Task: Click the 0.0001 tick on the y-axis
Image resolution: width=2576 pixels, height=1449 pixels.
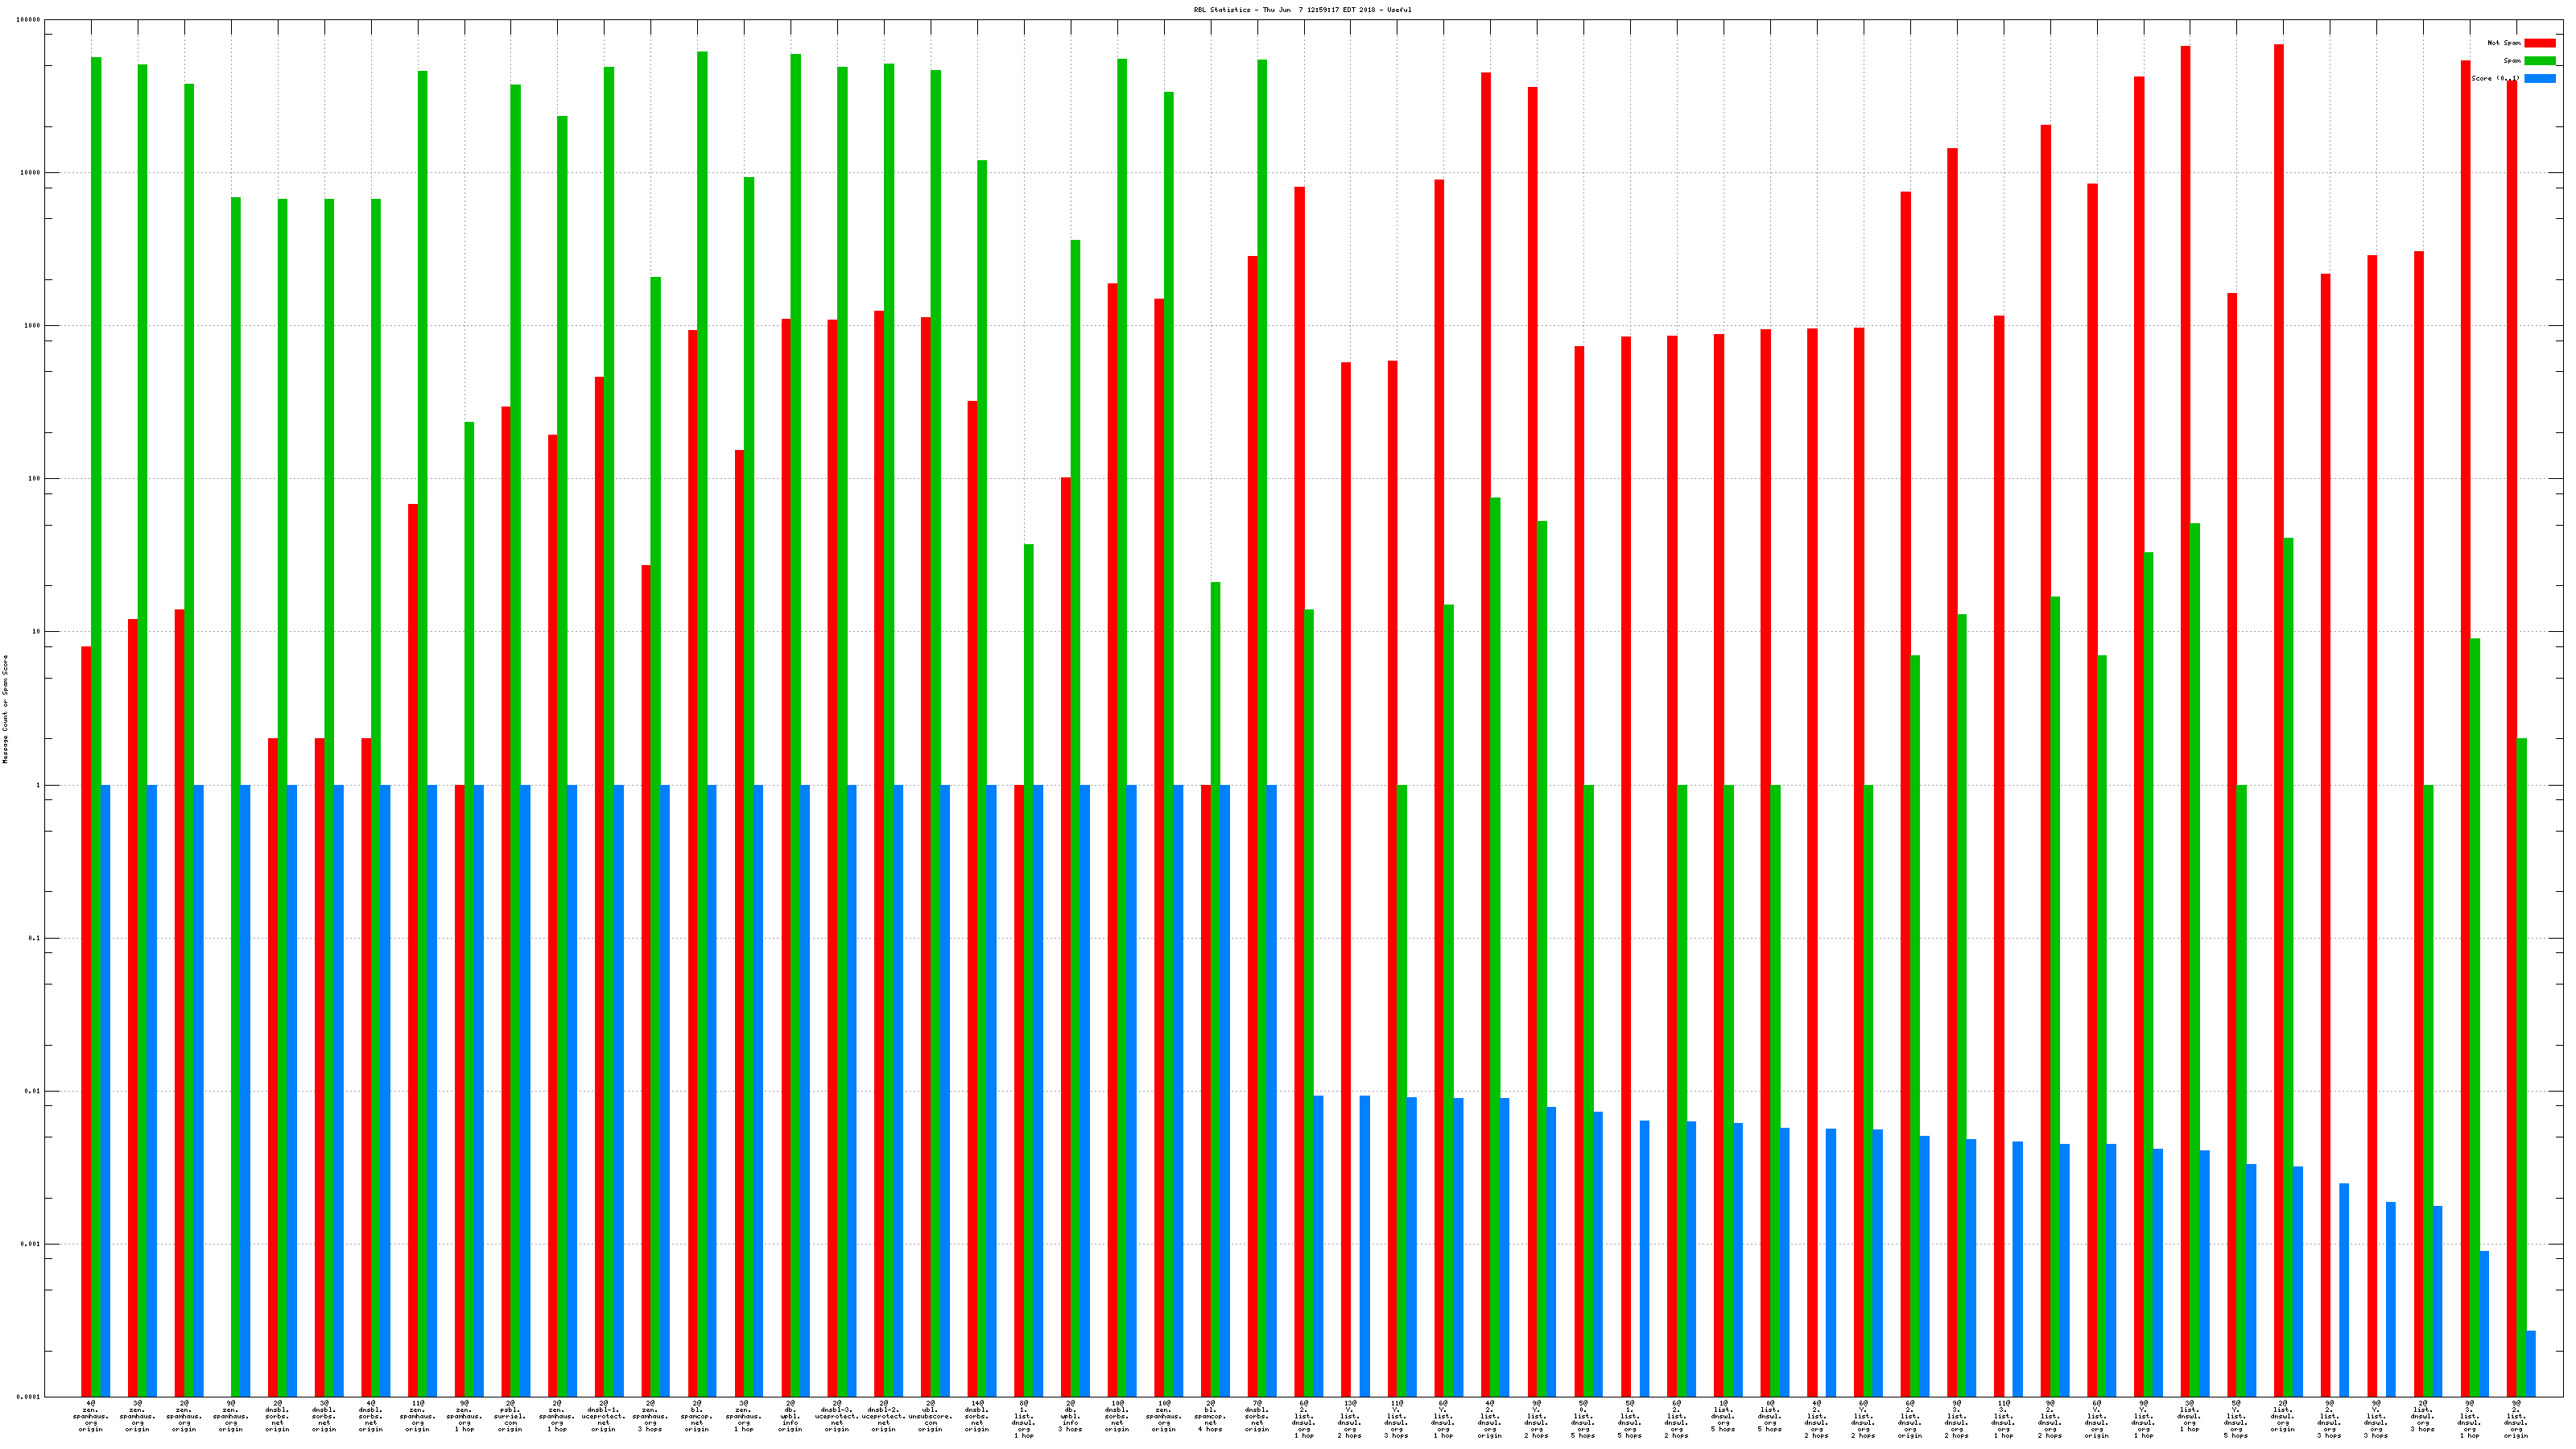Action: pyautogui.click(x=29, y=1397)
